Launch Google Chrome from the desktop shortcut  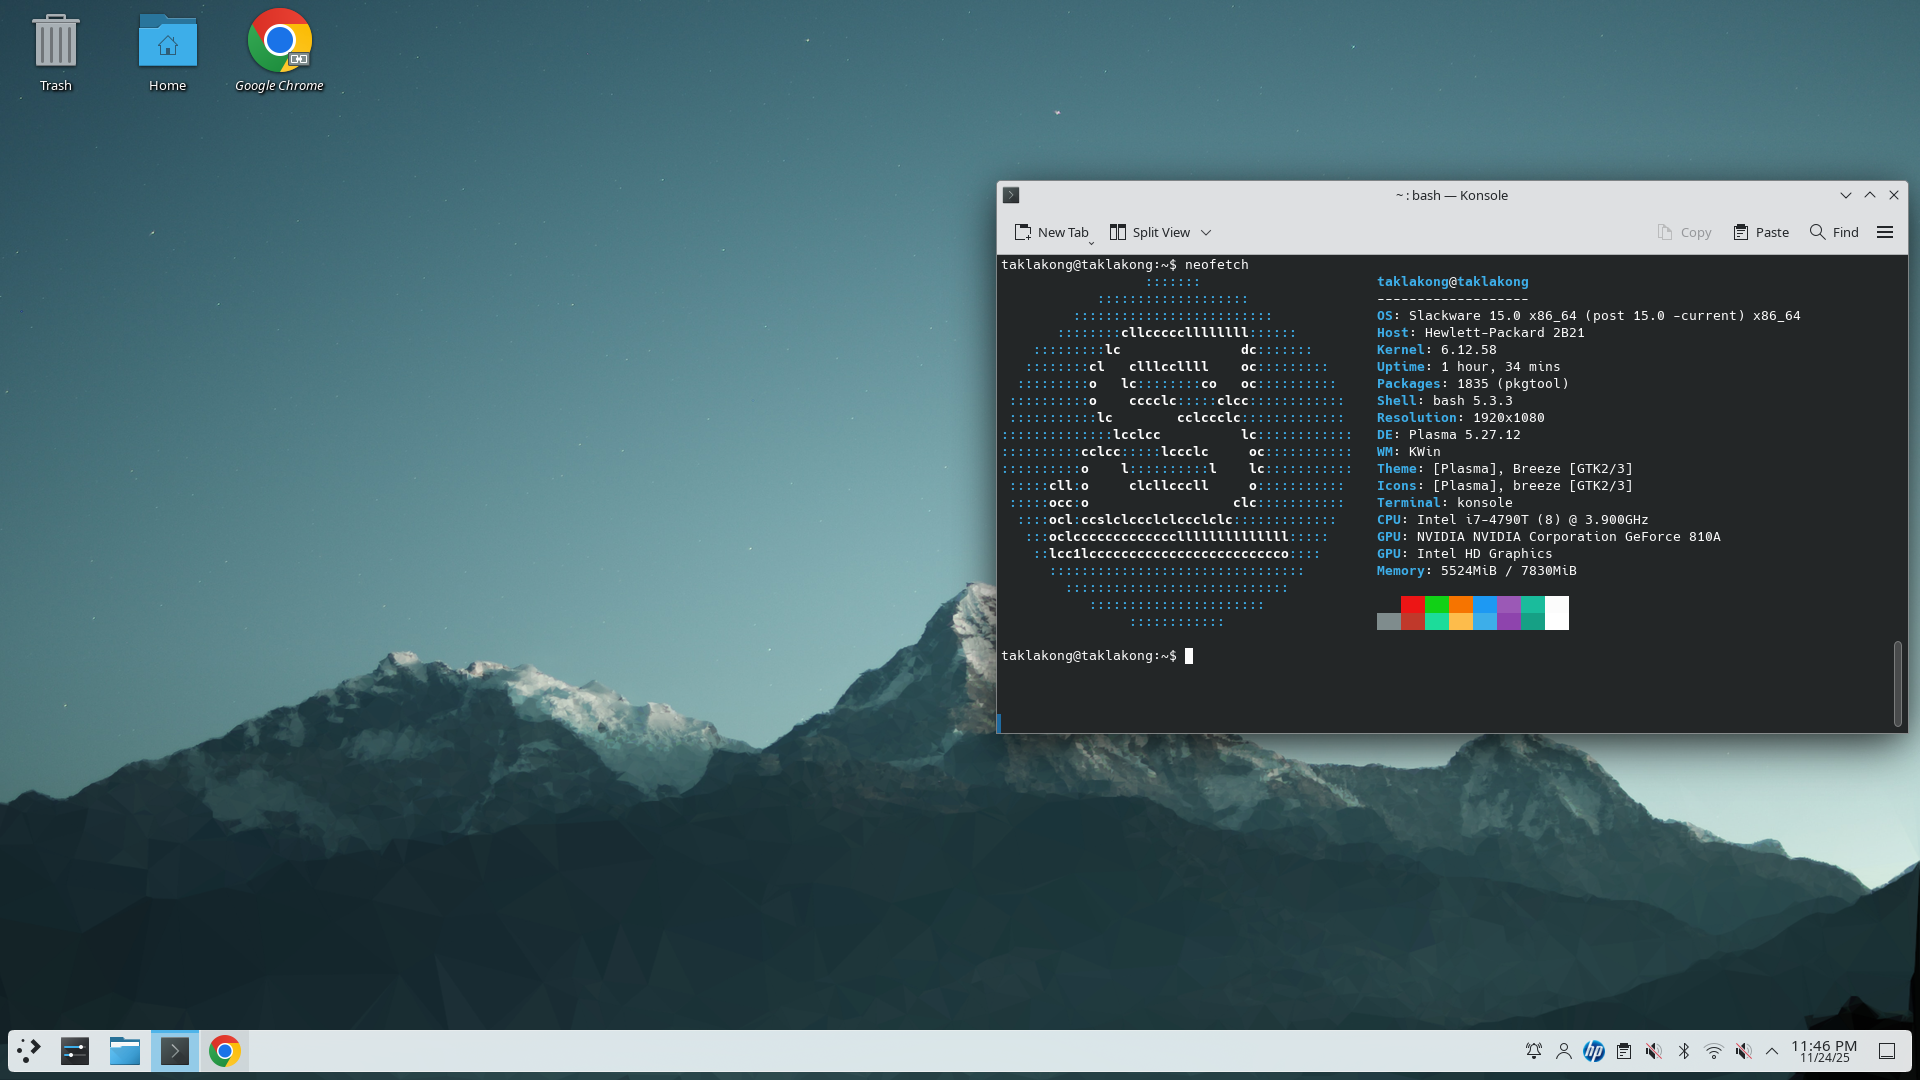[x=280, y=52]
